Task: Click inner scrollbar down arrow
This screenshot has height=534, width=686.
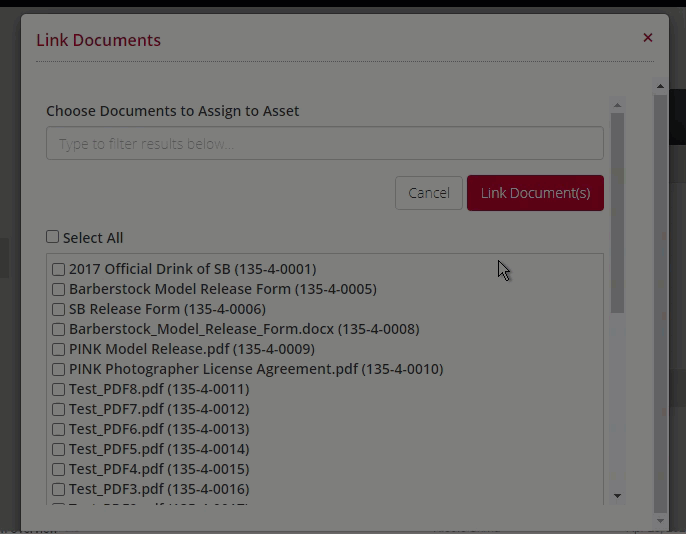Action: 617,496
